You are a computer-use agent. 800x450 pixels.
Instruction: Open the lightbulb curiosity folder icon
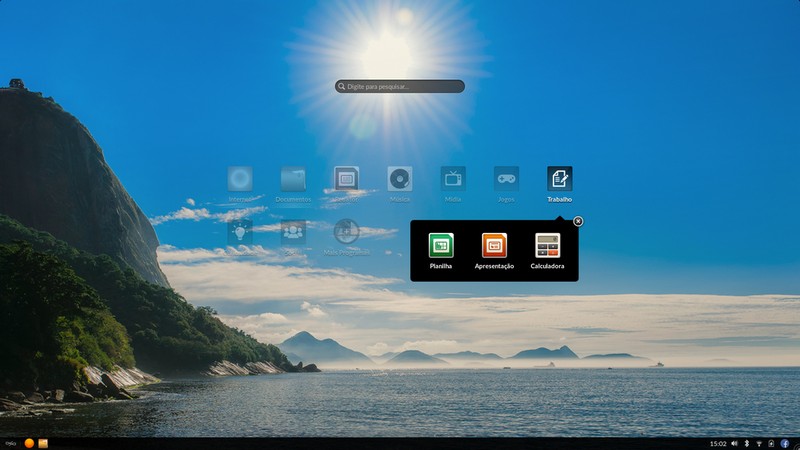tap(239, 232)
